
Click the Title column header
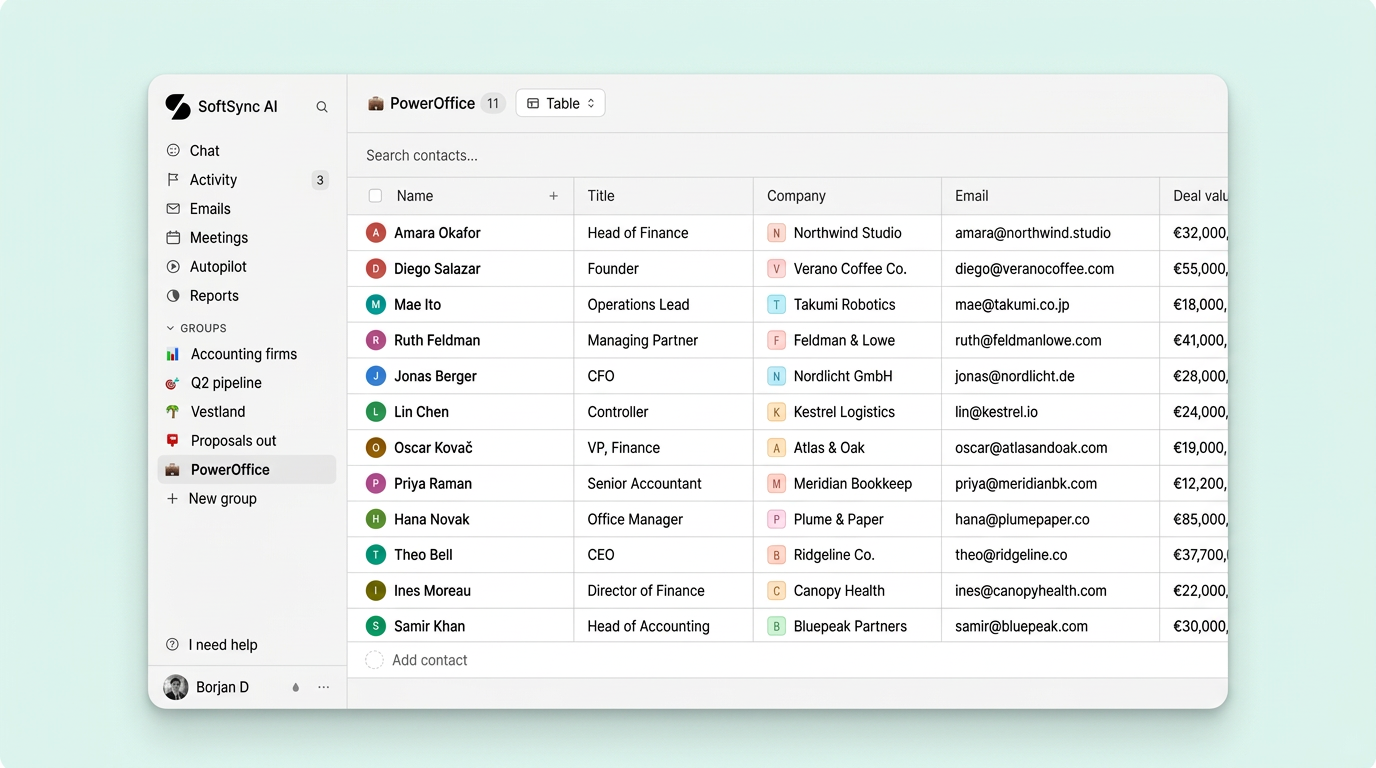tap(663, 196)
